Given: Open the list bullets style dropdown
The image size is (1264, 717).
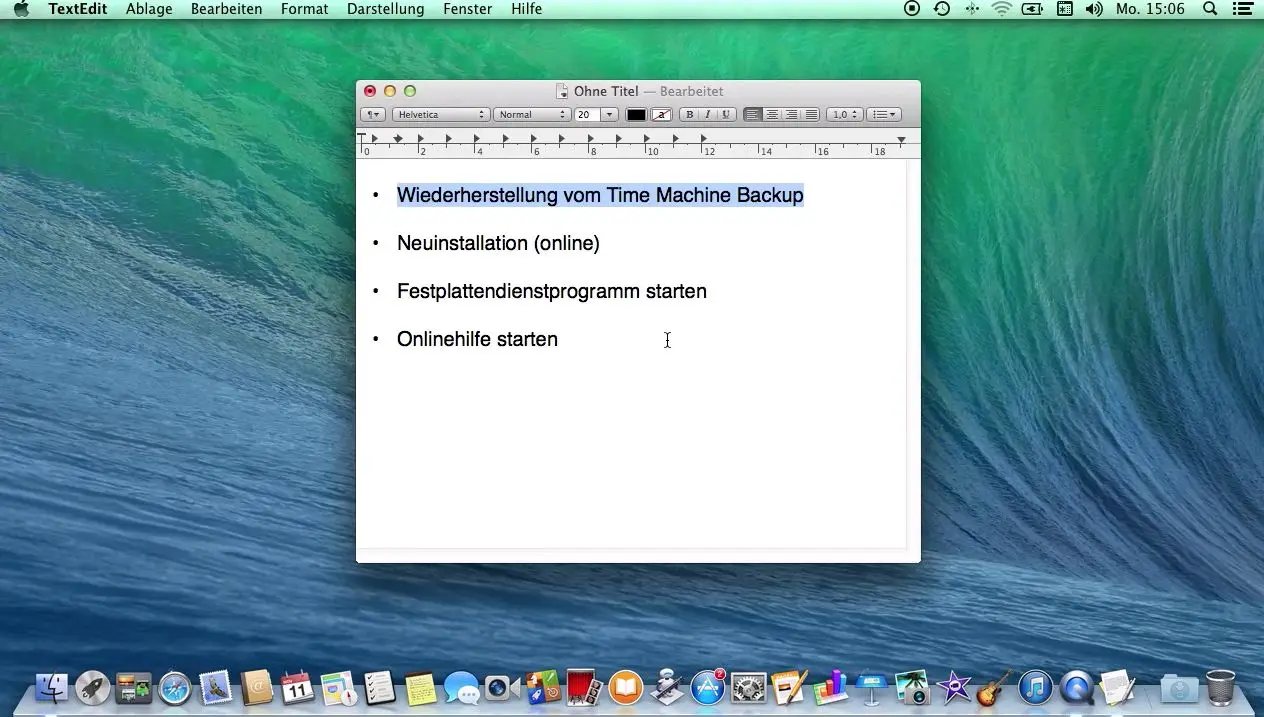Looking at the screenshot, I should (x=883, y=115).
